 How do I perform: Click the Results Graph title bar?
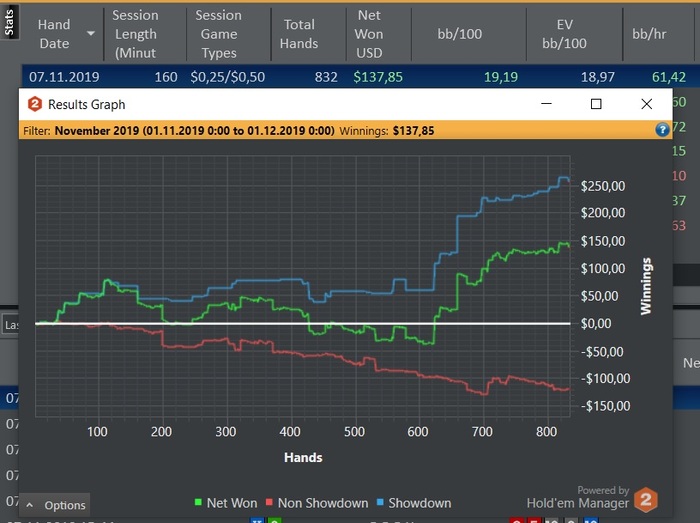tap(346, 104)
